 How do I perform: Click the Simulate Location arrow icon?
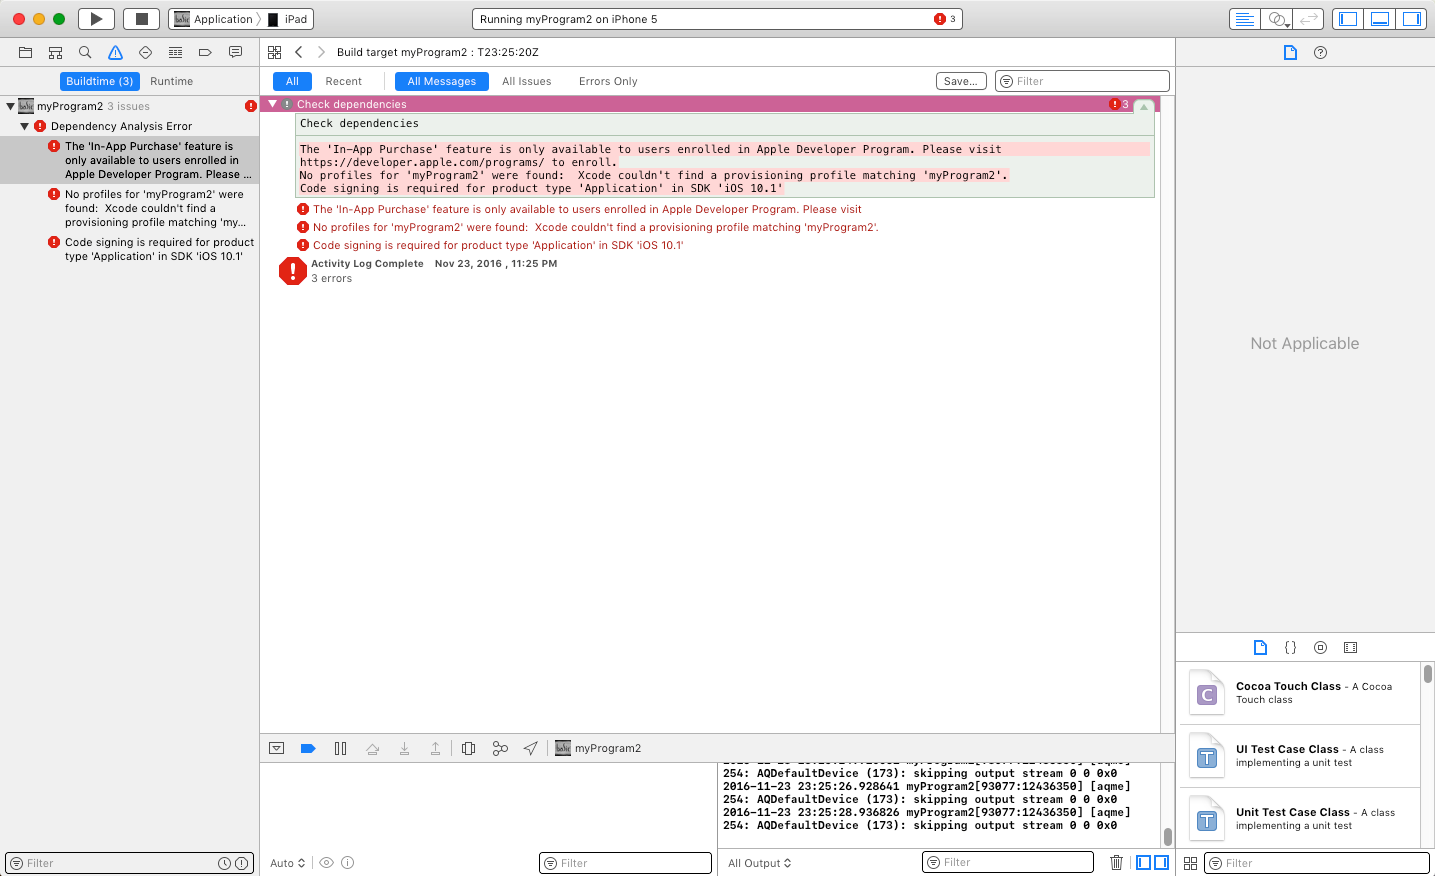(x=531, y=748)
